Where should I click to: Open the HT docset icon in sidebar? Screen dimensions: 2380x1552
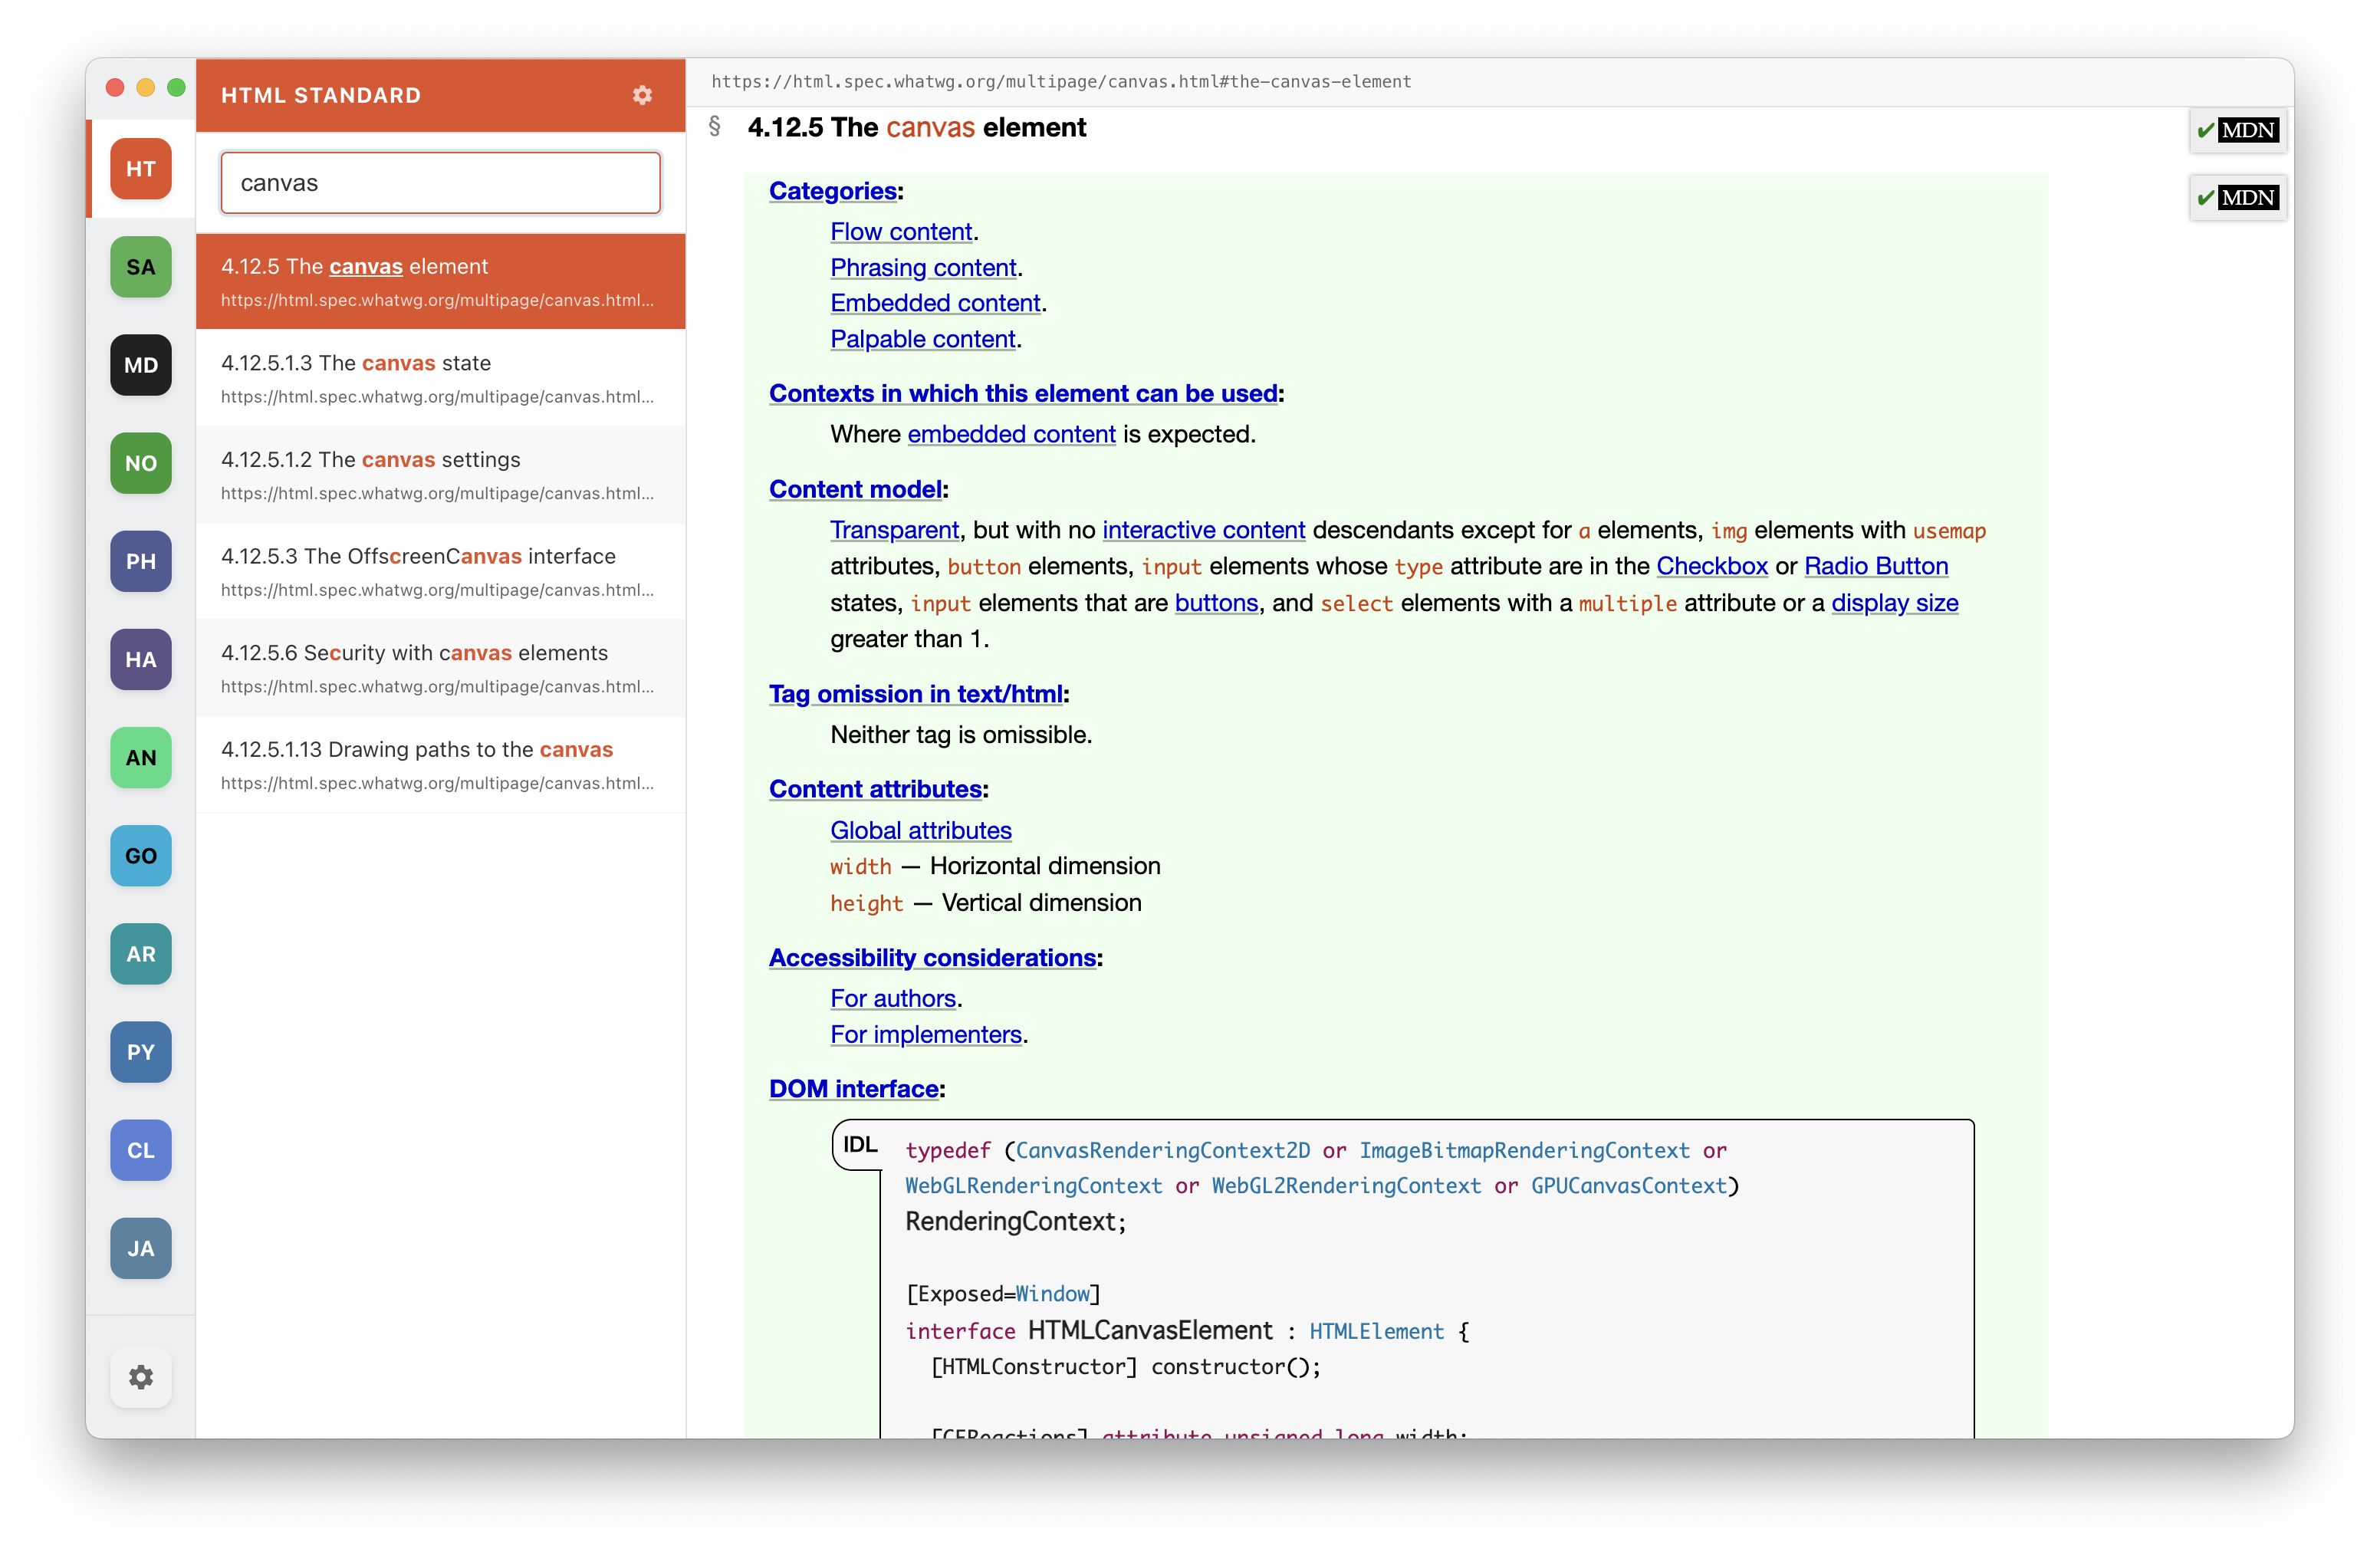point(140,169)
